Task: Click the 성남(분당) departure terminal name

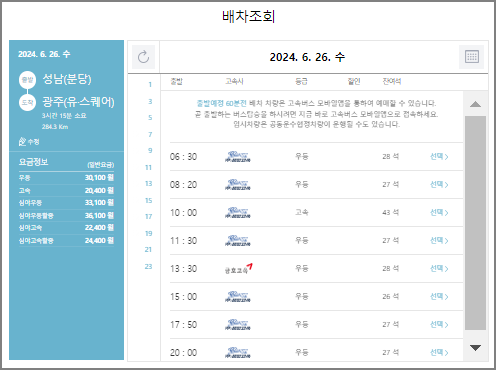Action: 67,79
